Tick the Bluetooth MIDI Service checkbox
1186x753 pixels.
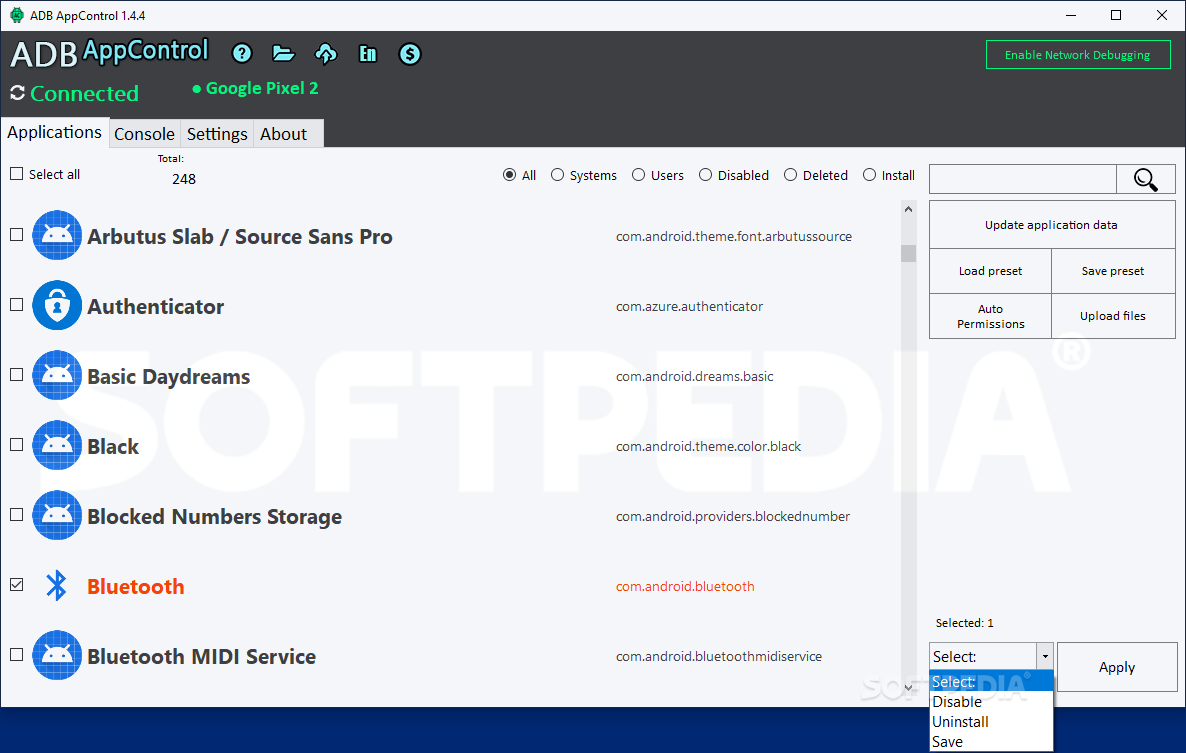pyautogui.click(x=17, y=655)
